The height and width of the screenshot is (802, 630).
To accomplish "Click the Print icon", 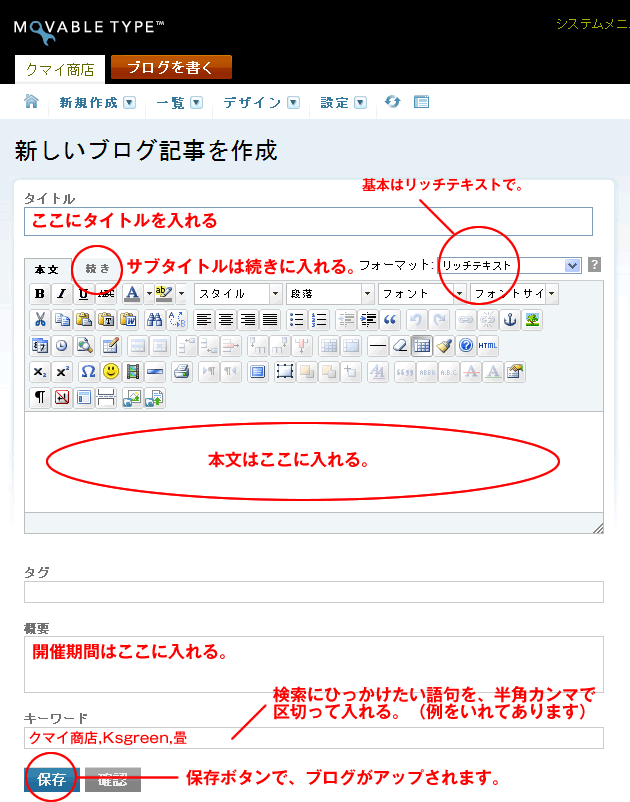I will pyautogui.click(x=182, y=372).
